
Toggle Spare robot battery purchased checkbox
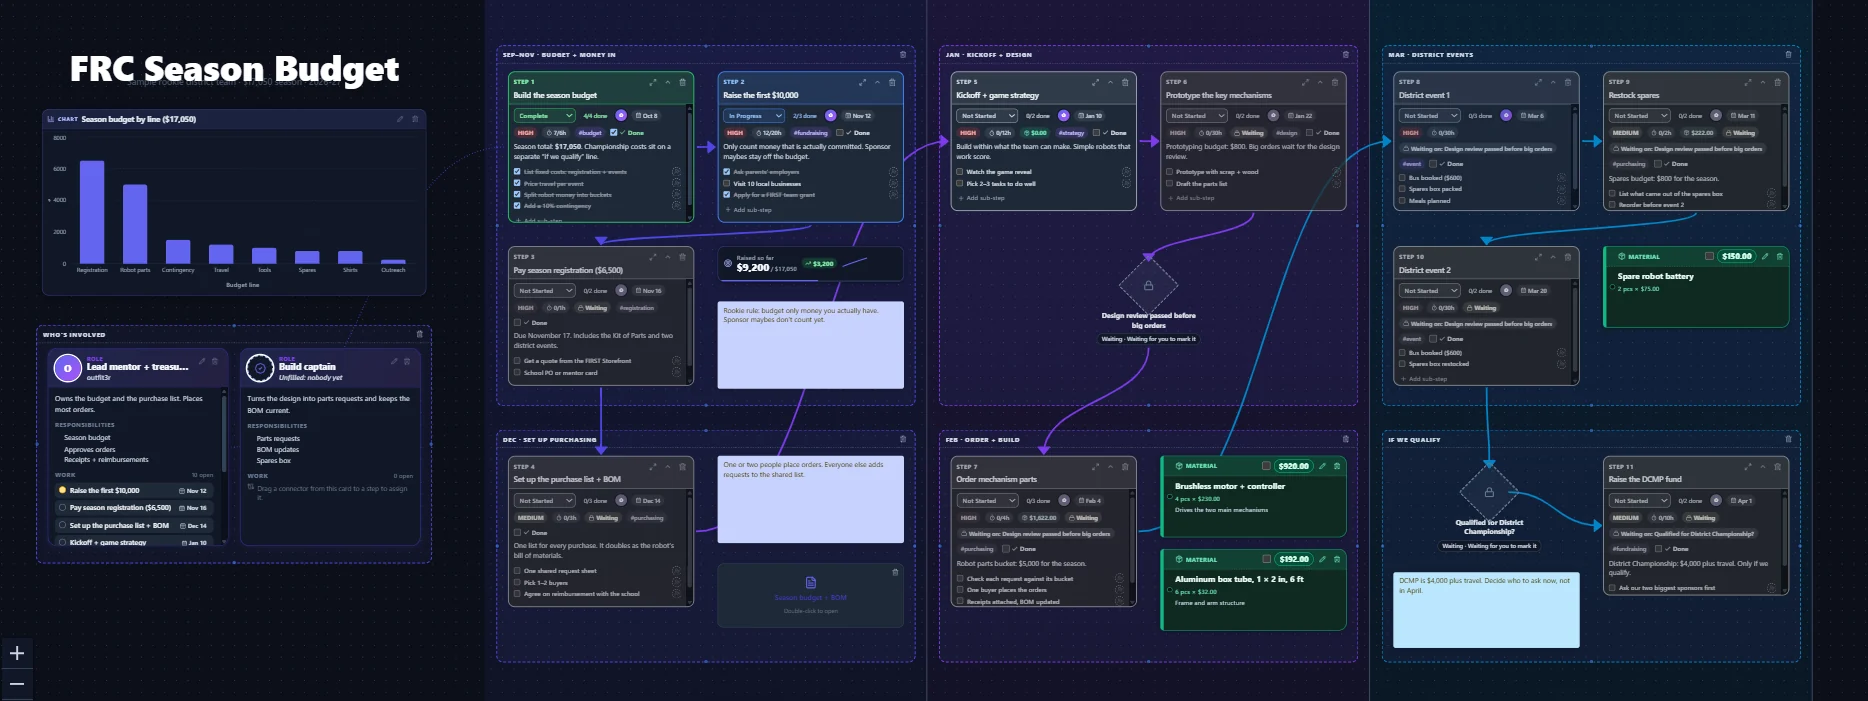(x=1709, y=256)
